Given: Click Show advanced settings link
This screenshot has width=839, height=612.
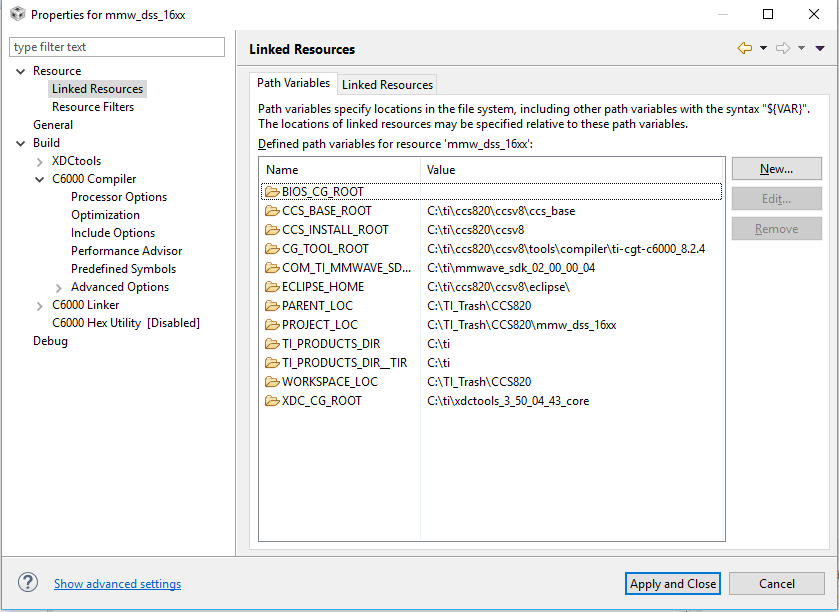Looking at the screenshot, I should [x=117, y=584].
